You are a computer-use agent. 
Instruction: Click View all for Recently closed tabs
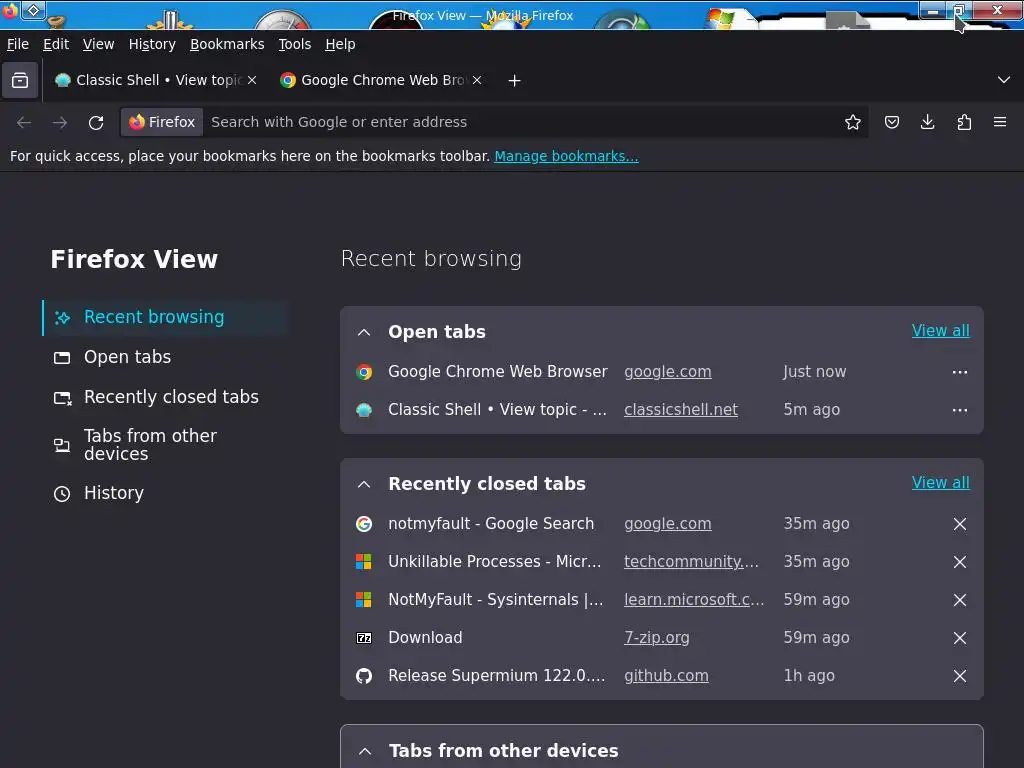click(x=940, y=483)
